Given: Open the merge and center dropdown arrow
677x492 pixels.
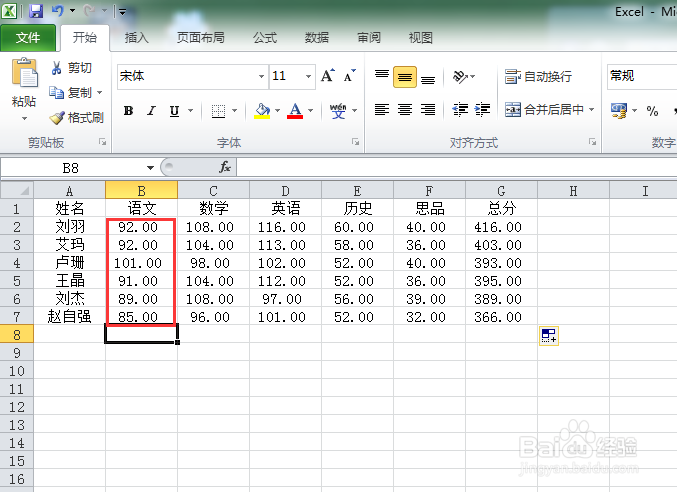Looking at the screenshot, I should tap(592, 110).
